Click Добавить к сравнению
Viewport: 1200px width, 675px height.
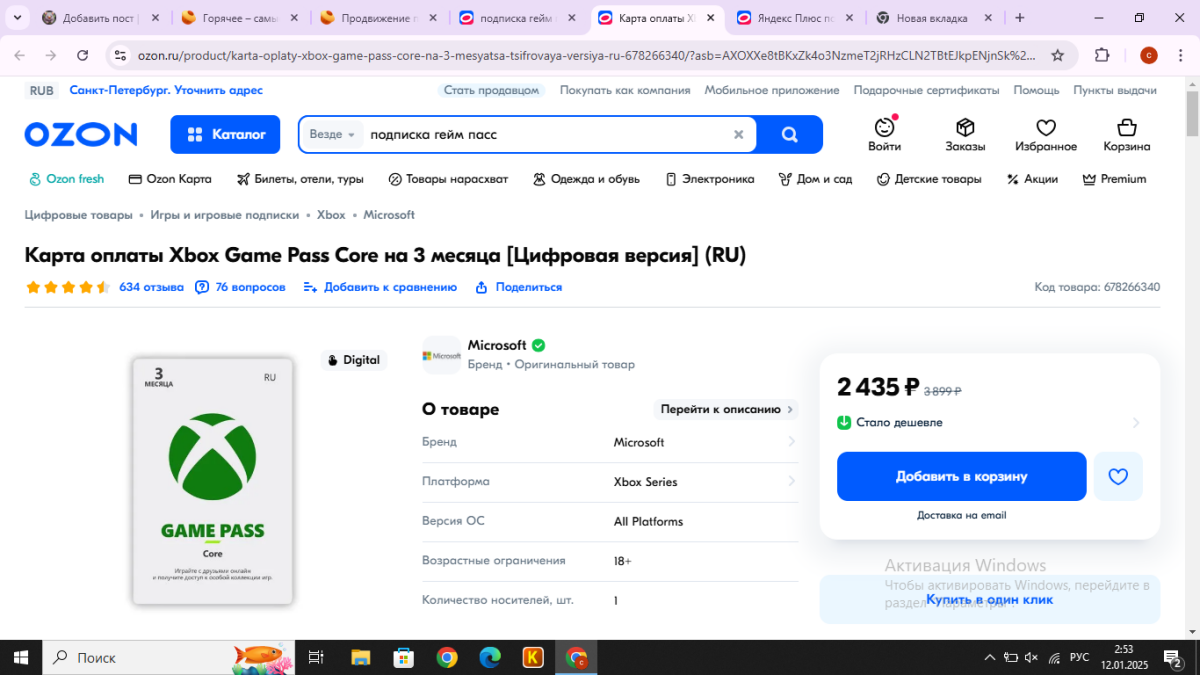[x=380, y=287]
